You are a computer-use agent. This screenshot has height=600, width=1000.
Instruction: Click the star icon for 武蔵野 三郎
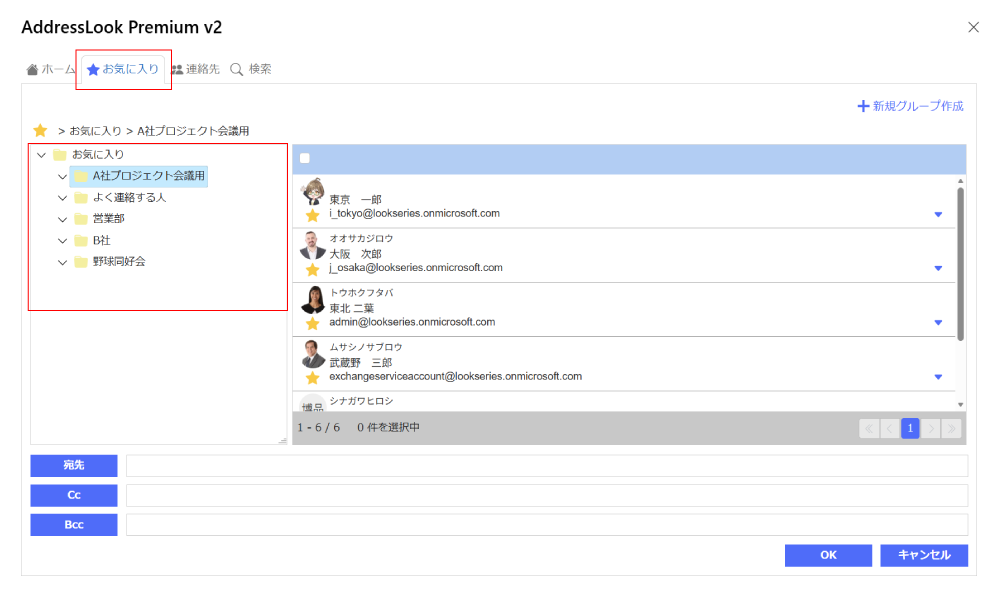[x=312, y=377]
